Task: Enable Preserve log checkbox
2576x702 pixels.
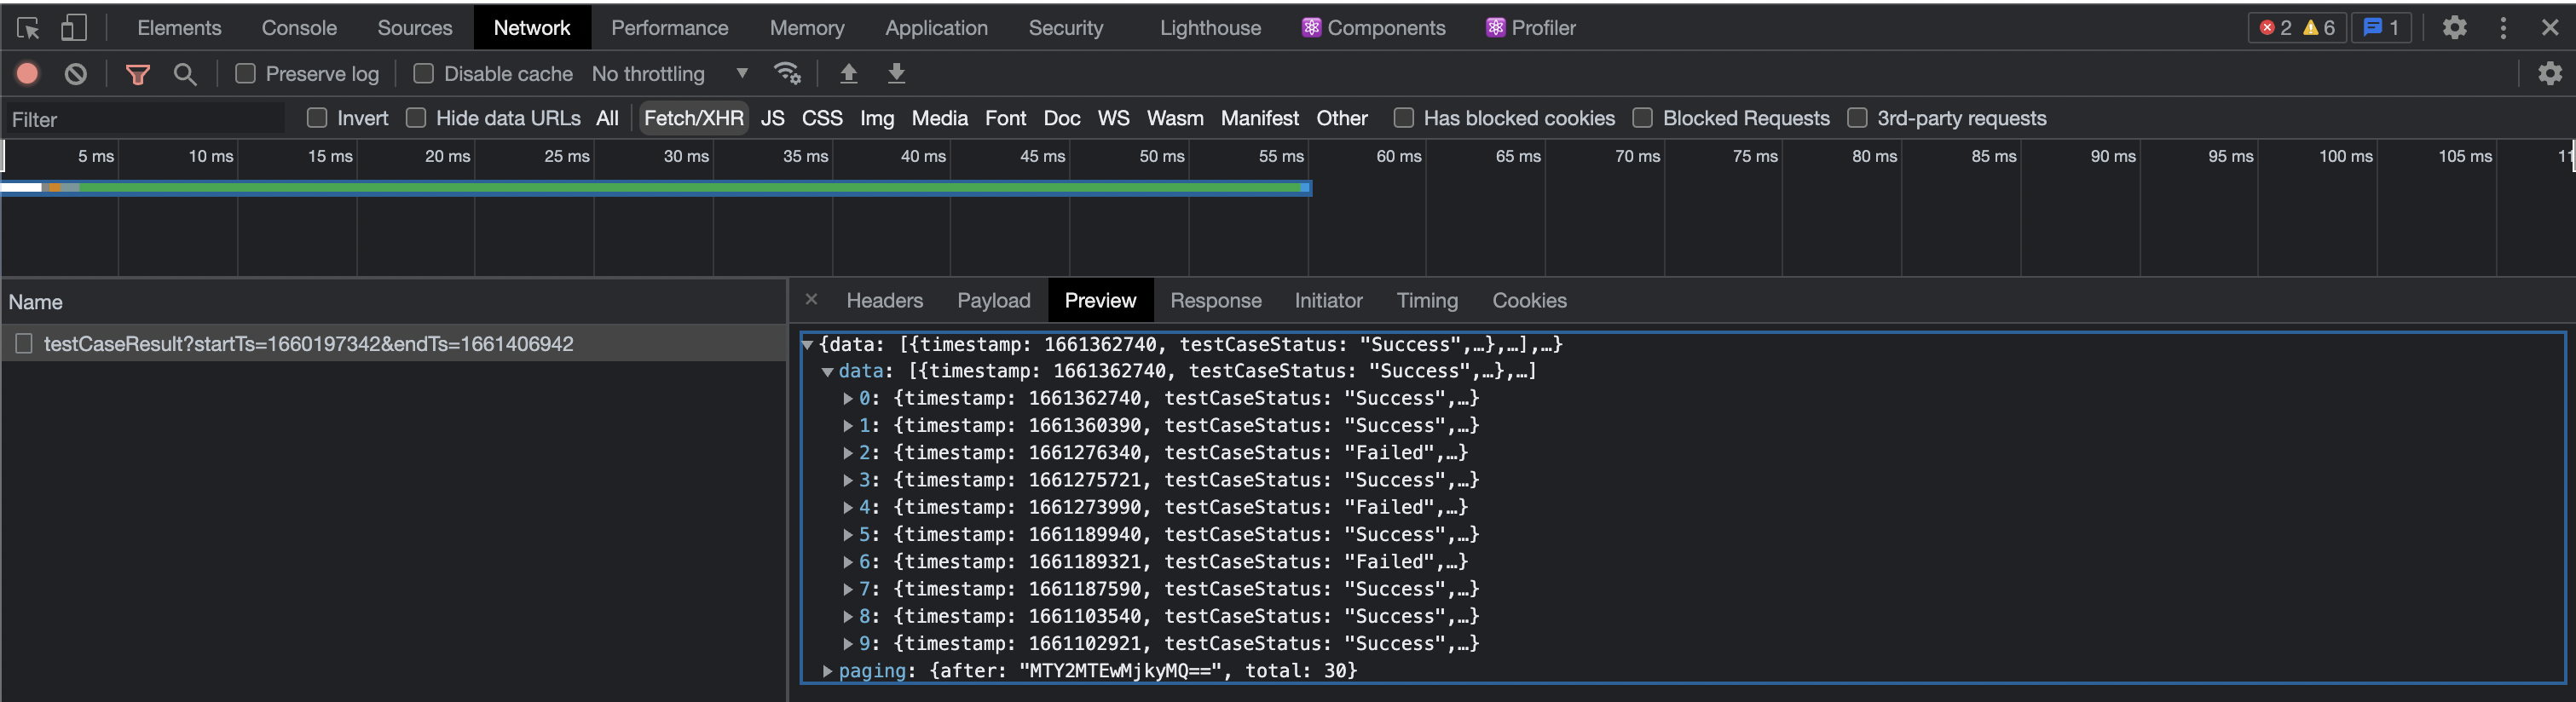Action: (245, 73)
